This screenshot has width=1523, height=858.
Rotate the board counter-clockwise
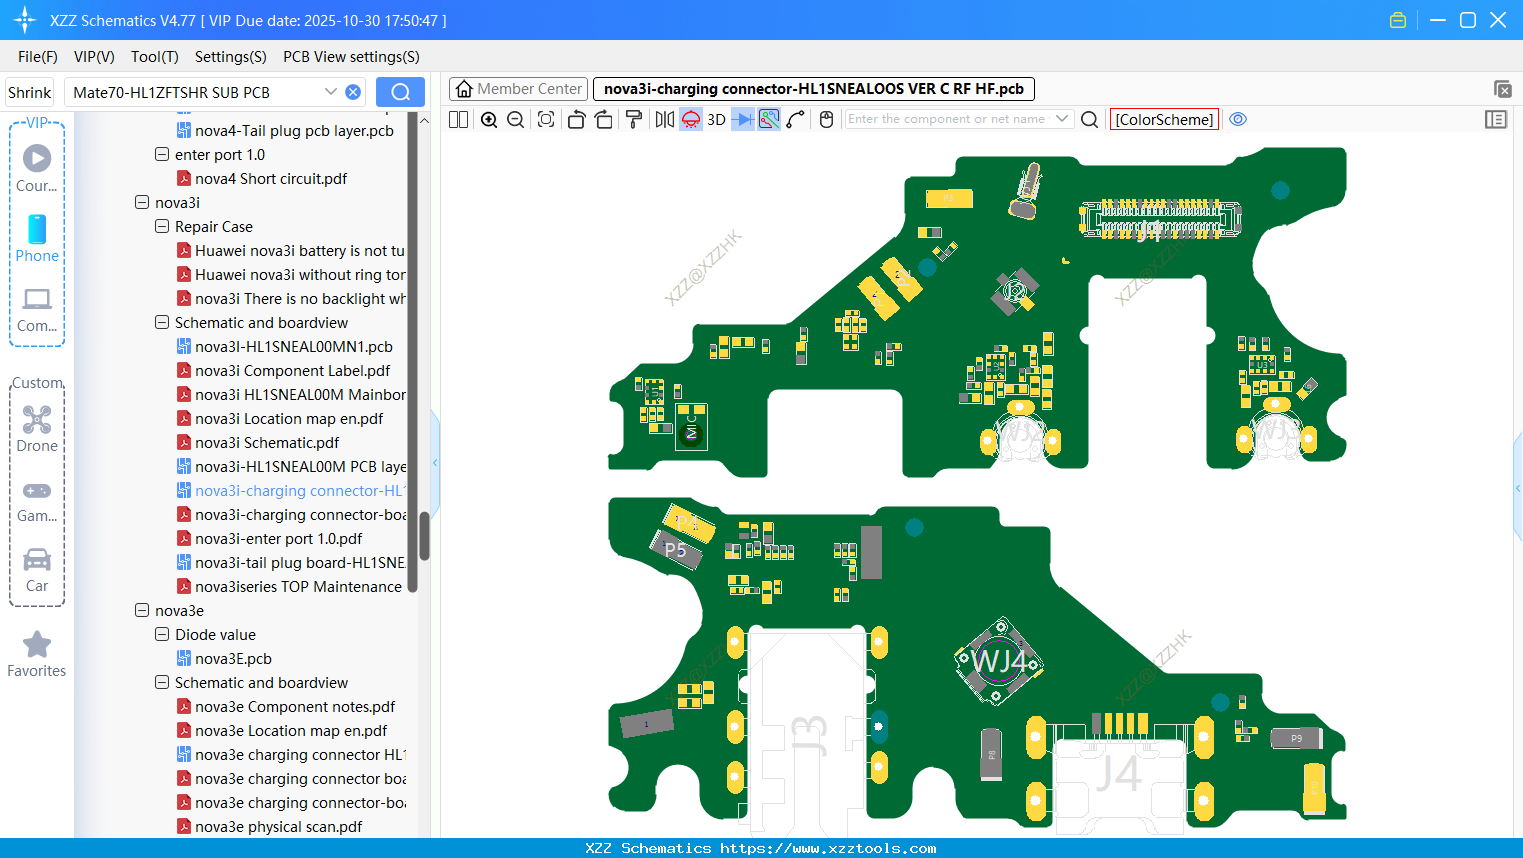(576, 119)
